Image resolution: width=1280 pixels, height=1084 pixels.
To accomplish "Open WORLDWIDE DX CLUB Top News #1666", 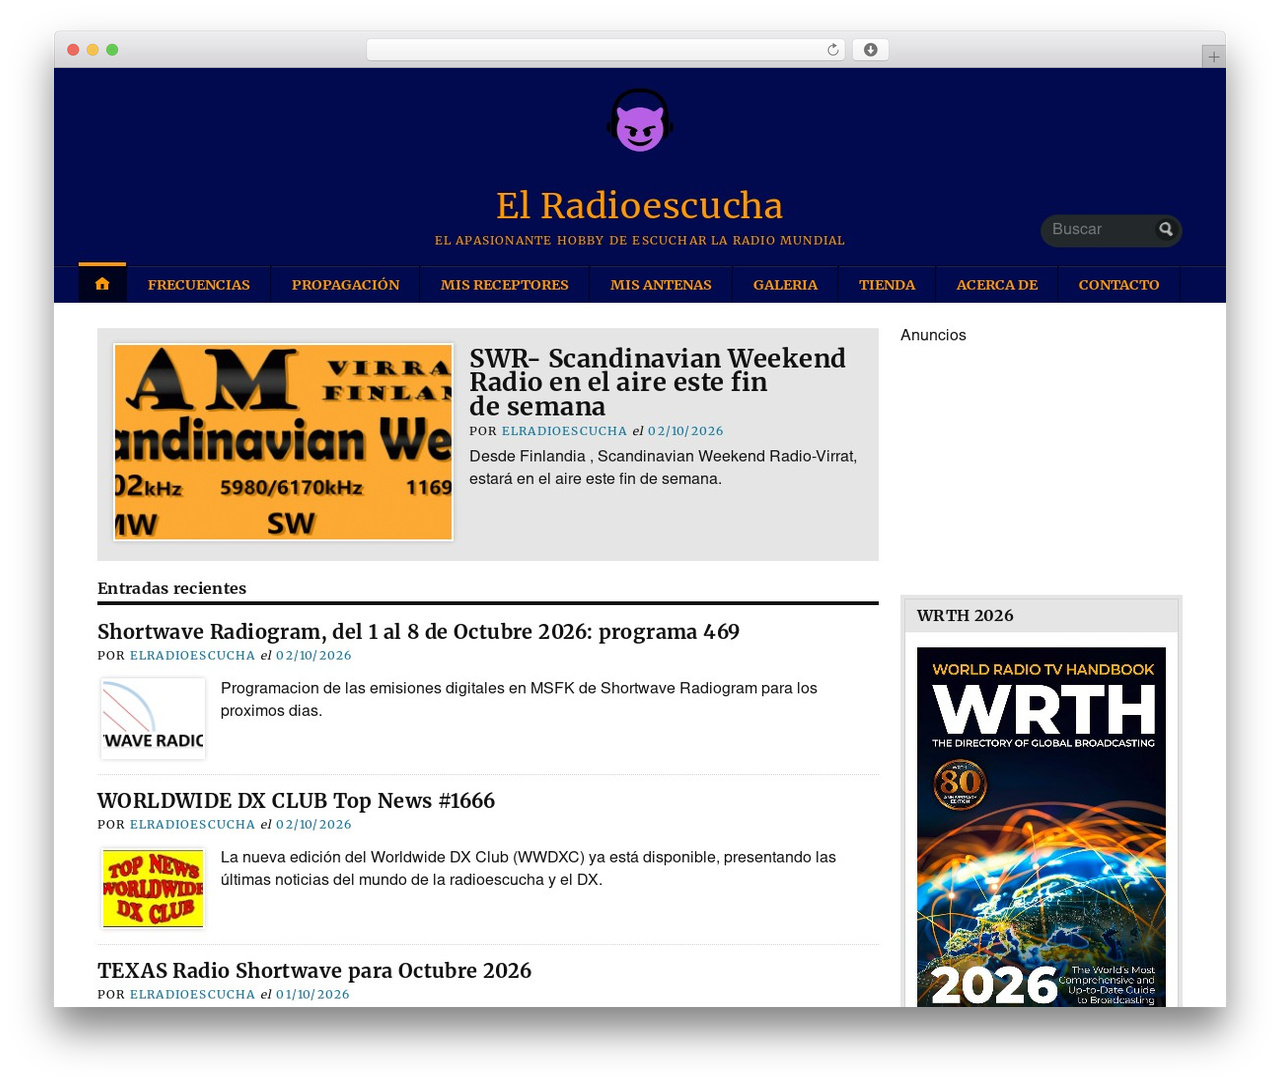I will coord(296,801).
